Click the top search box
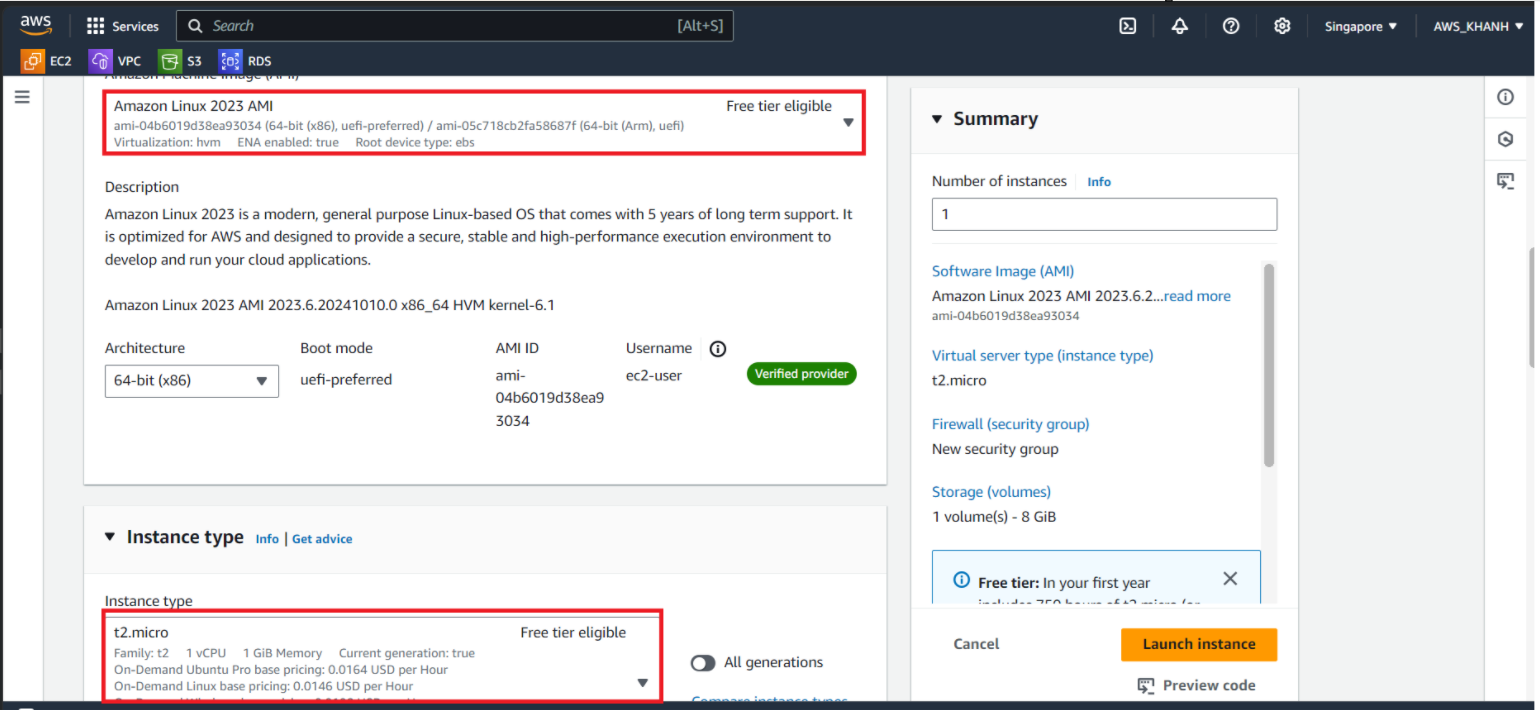 coord(455,26)
